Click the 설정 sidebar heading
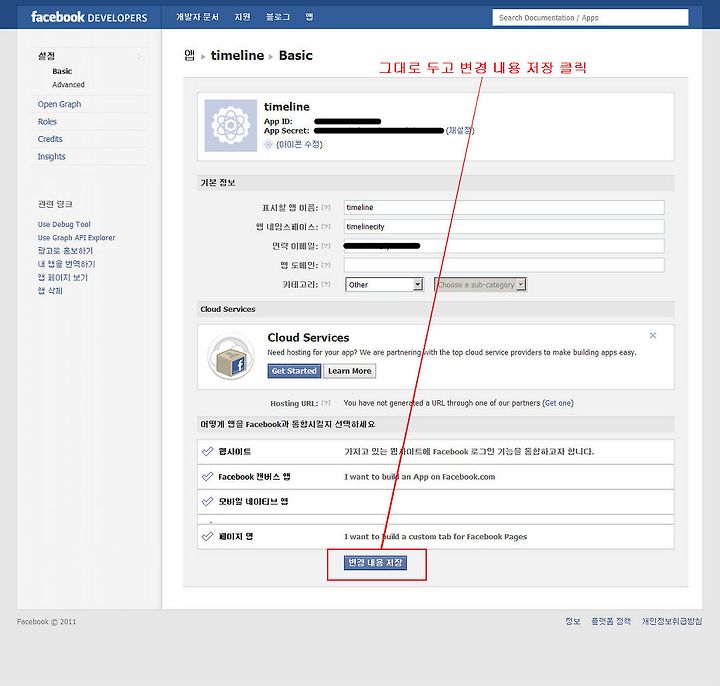Viewport: 720px width, 686px height. [x=46, y=56]
